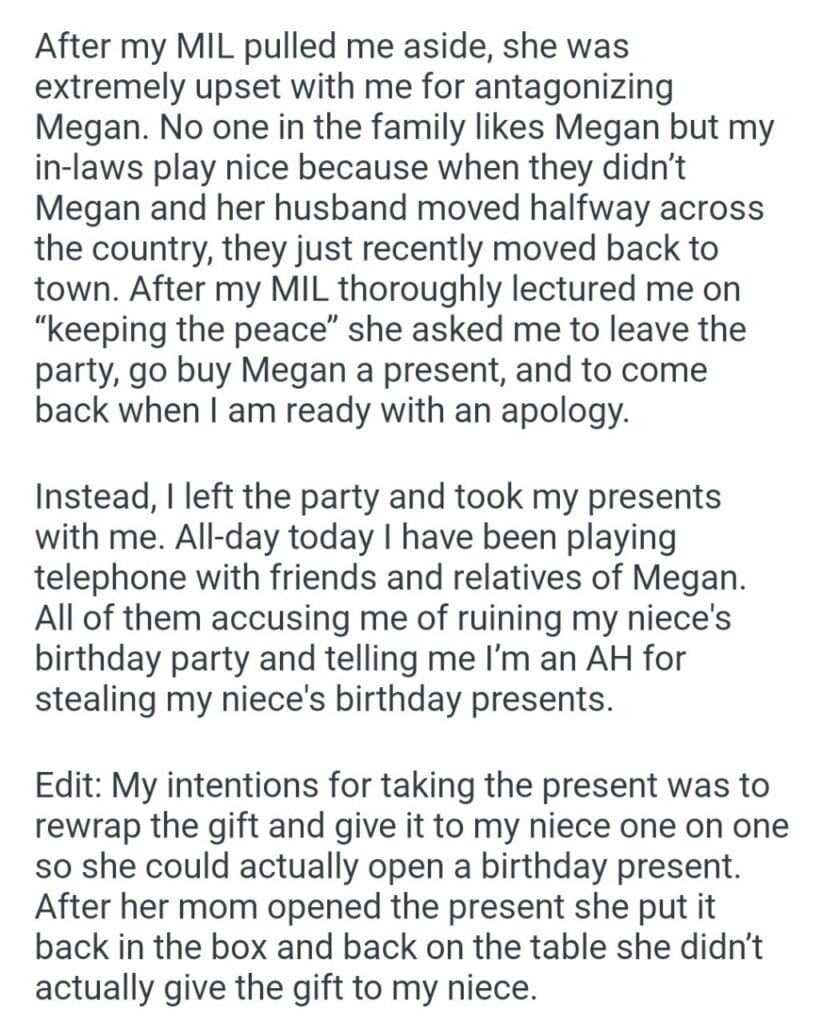Click the word "antagonizing" in first paragraph
This screenshot has height=1024, width=823.
[568, 89]
